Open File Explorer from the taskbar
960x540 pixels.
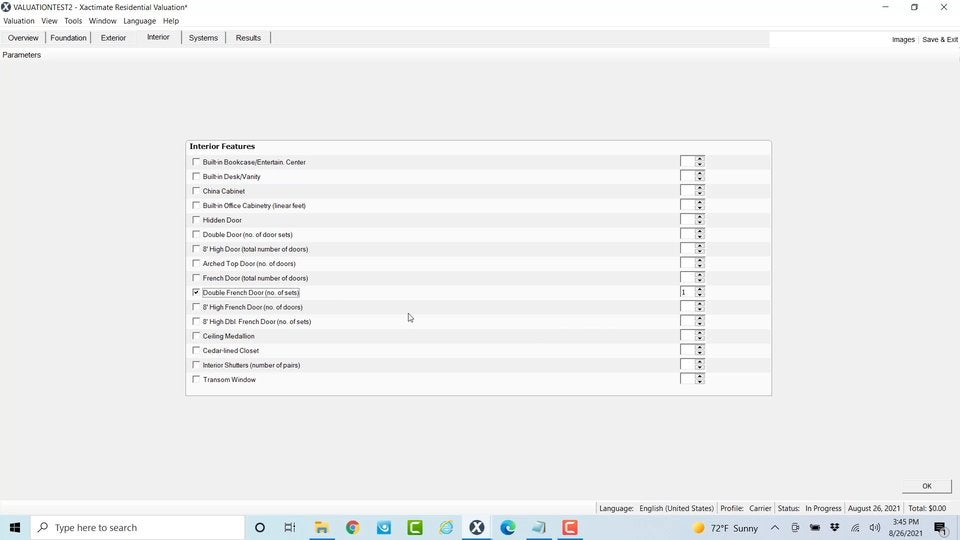[x=321, y=527]
